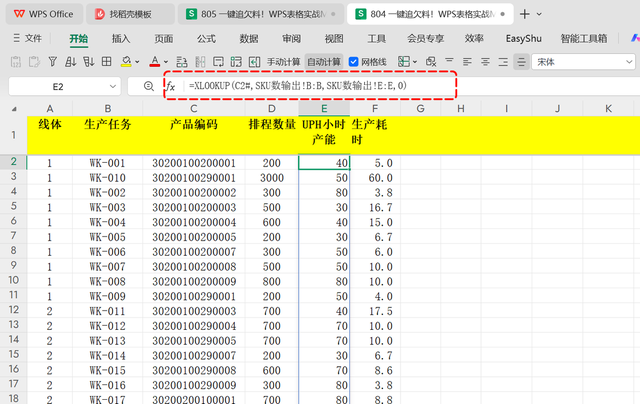
Task: Click the freeze panes grid icon
Action: point(404,62)
